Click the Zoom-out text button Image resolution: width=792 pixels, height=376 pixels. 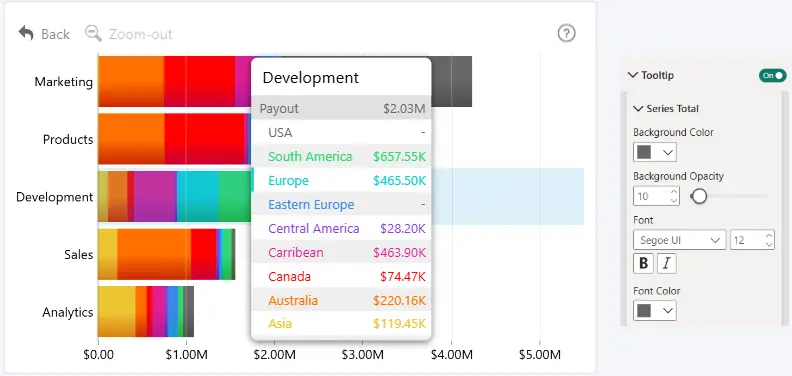141,34
